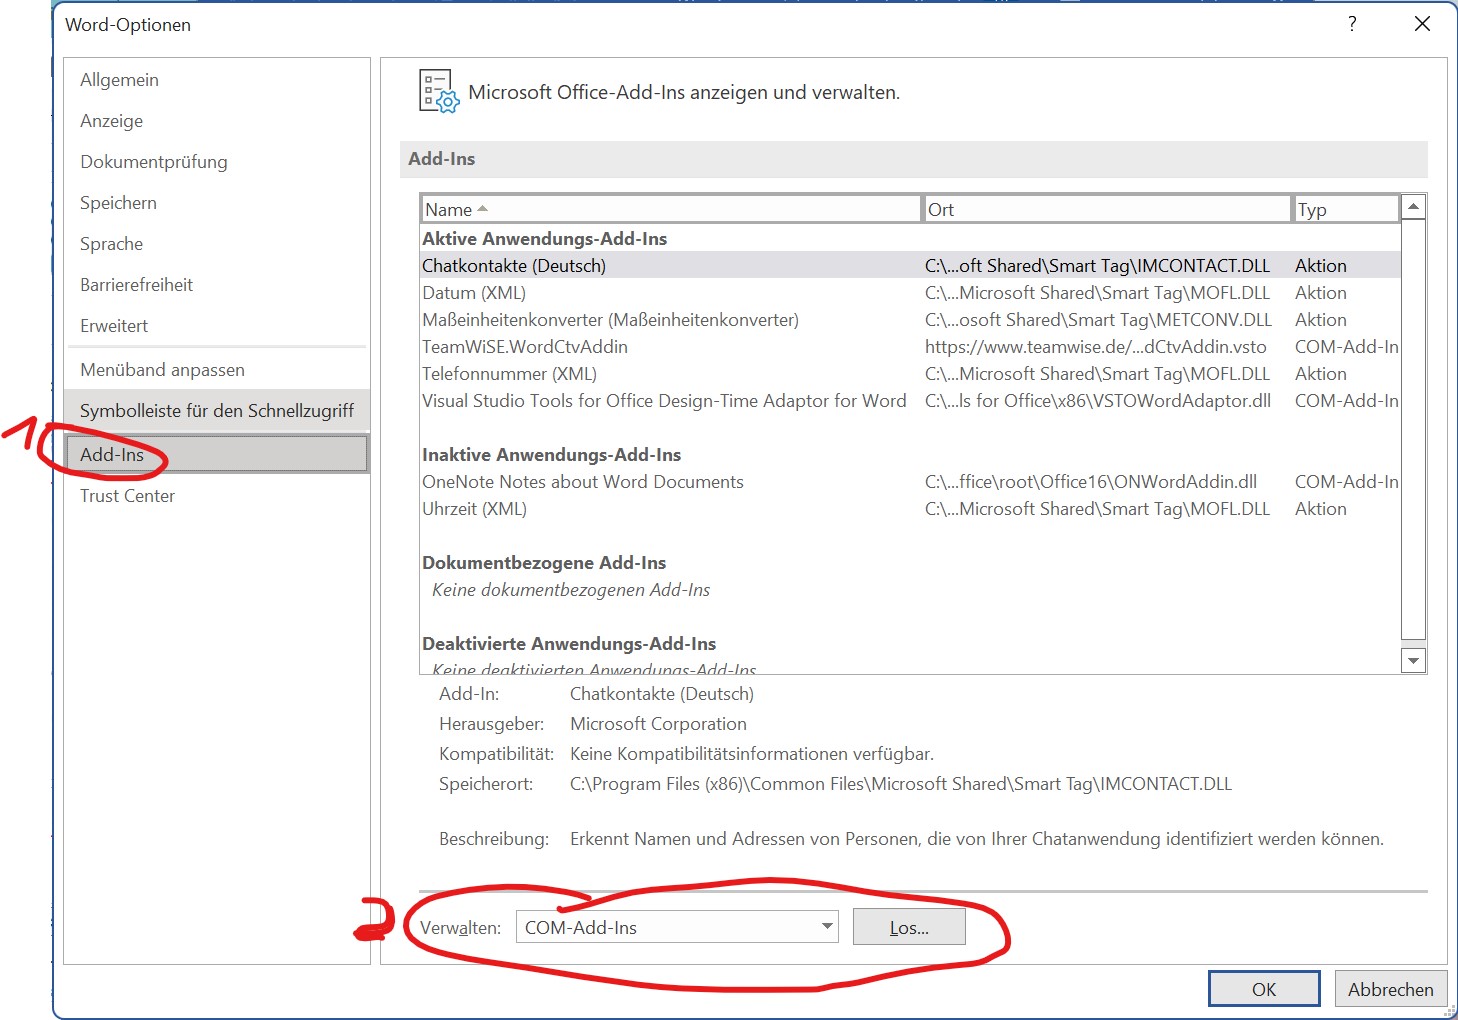The height and width of the screenshot is (1020, 1458).
Task: Switch to the Trust Center category
Action: click(x=127, y=496)
